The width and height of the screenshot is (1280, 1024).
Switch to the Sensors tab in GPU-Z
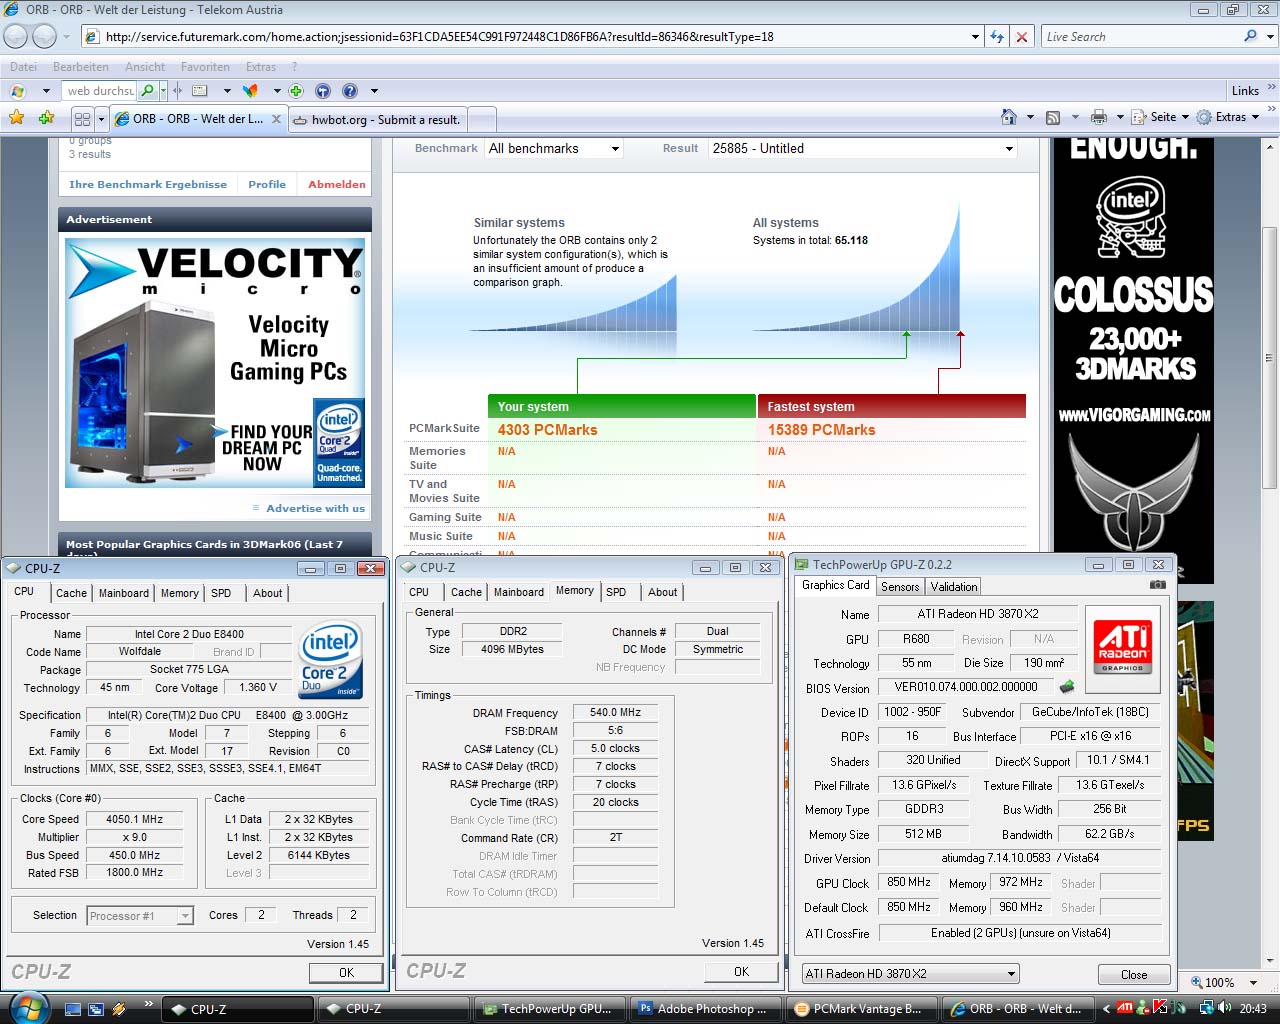tap(900, 587)
